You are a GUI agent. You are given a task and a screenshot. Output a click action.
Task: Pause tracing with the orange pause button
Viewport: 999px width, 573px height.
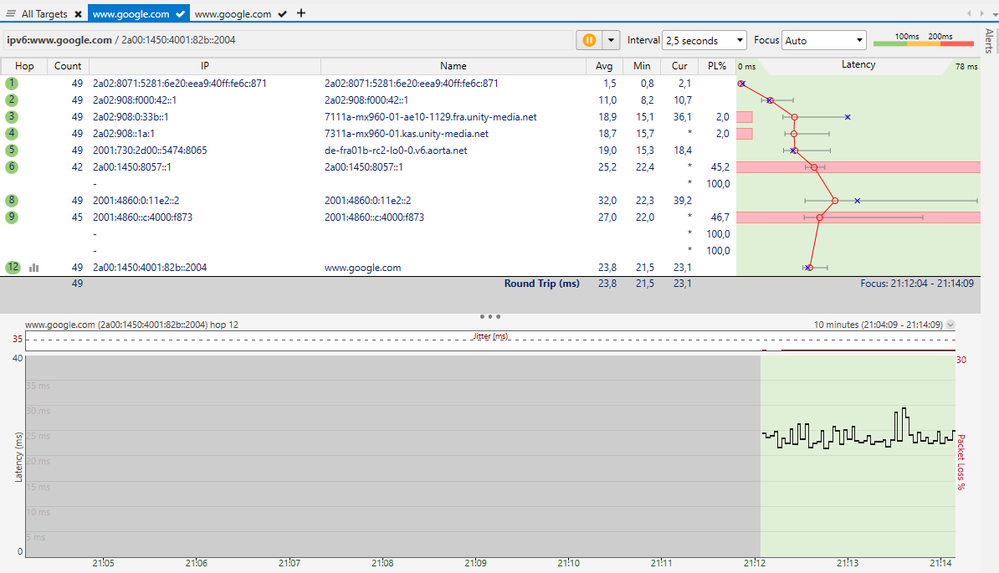coord(589,40)
